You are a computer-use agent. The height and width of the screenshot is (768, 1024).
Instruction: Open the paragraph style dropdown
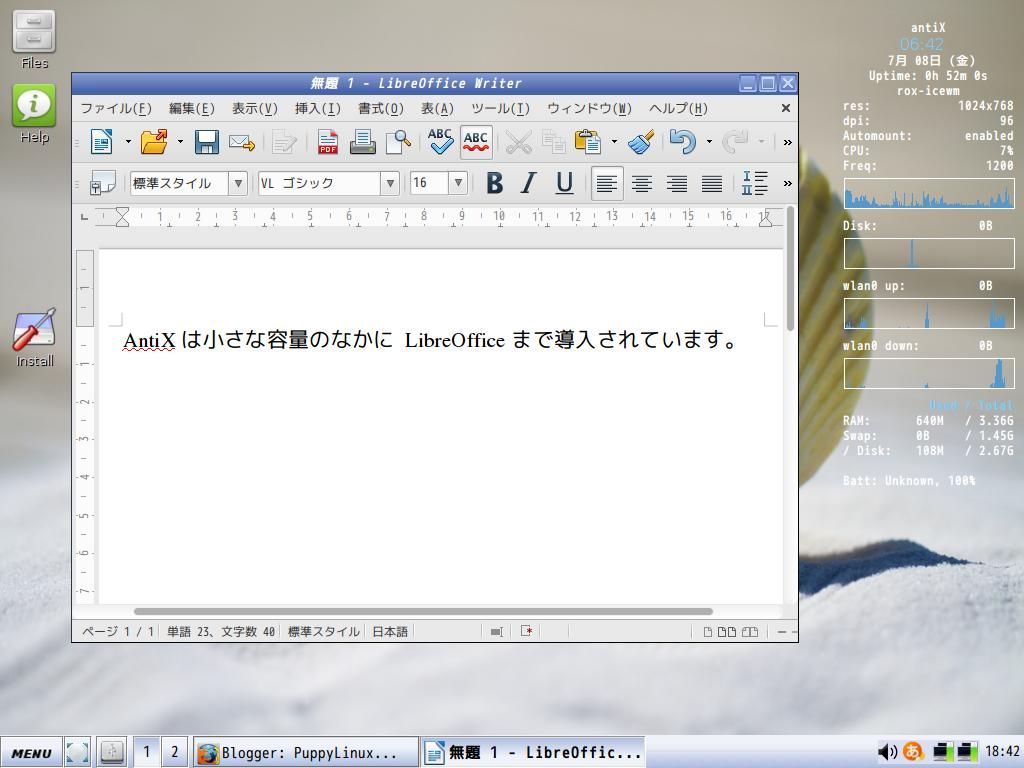238,184
